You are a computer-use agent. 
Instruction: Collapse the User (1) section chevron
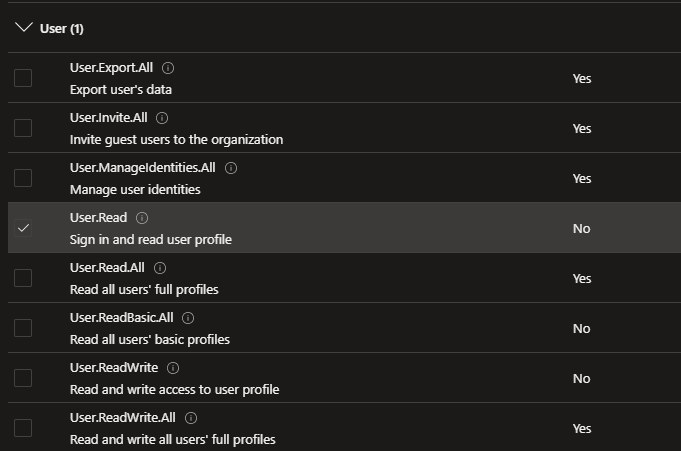click(x=23, y=28)
